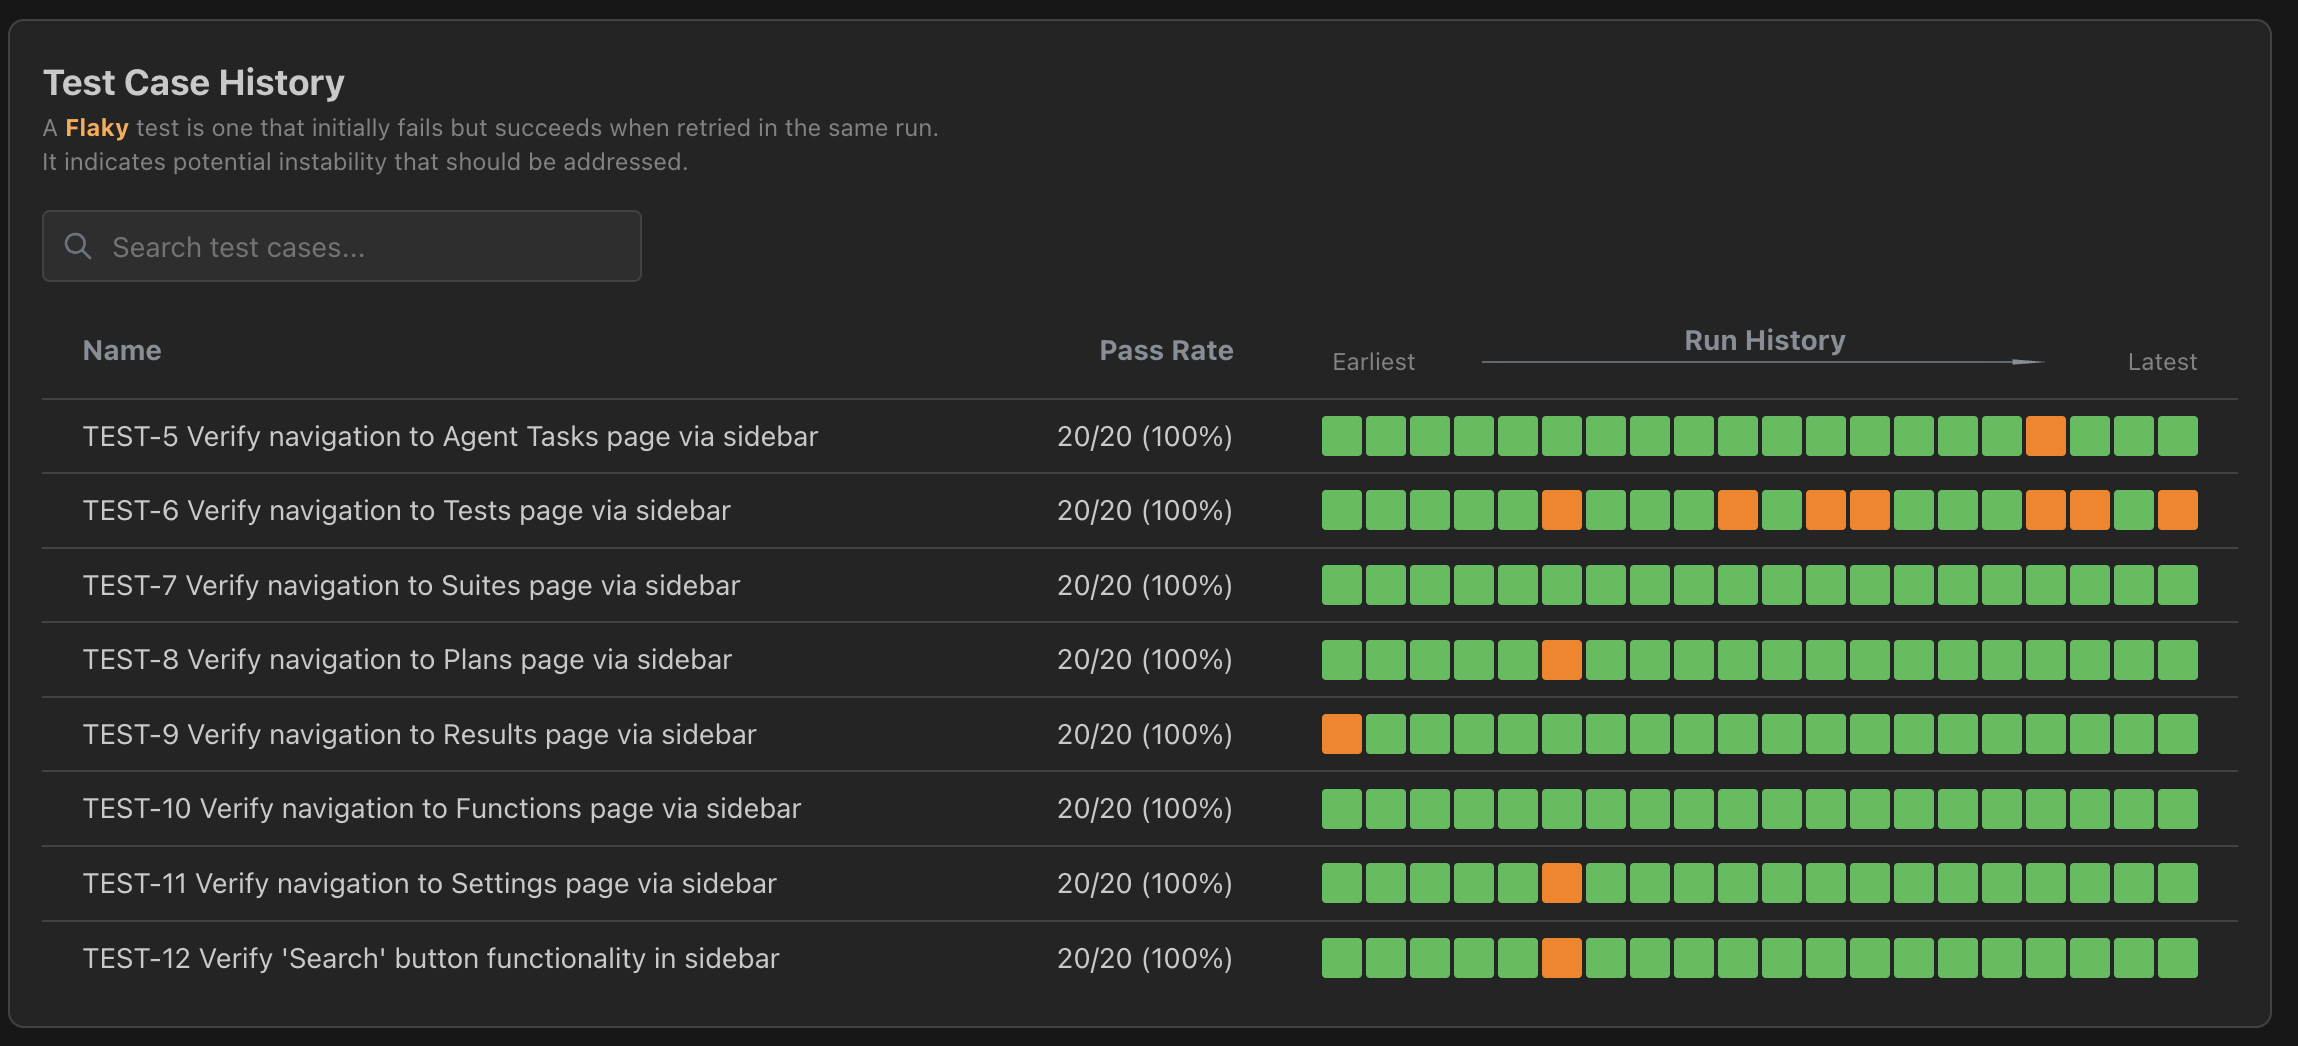Screen dimensions: 2298x1046
Task: Sort results by Pass Rate column header
Action: pos(1165,350)
